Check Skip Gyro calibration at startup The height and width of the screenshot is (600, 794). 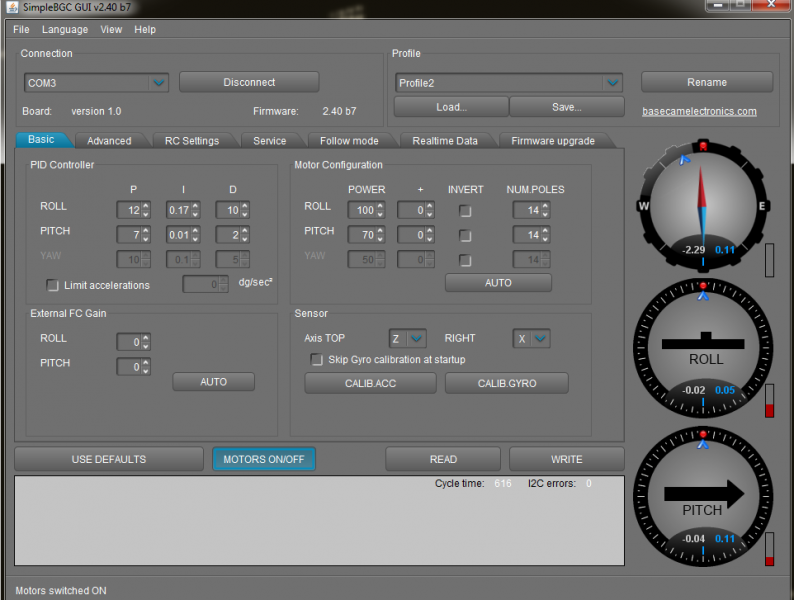(x=317, y=360)
